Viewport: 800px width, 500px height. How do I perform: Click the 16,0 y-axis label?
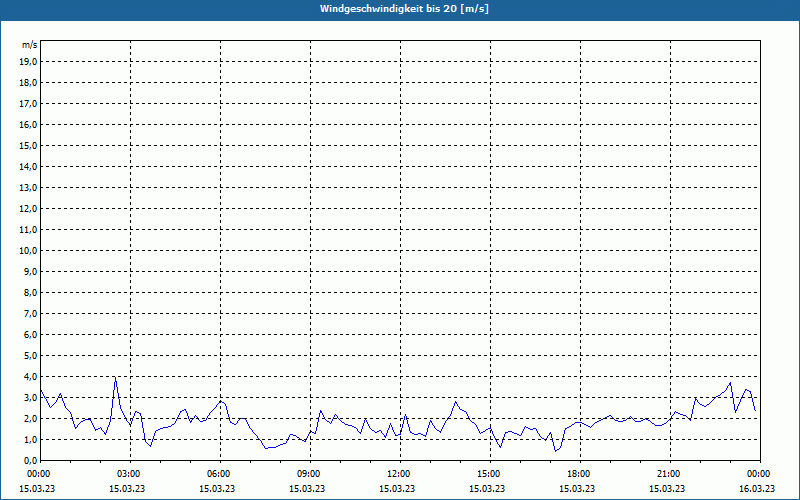[x=28, y=124]
